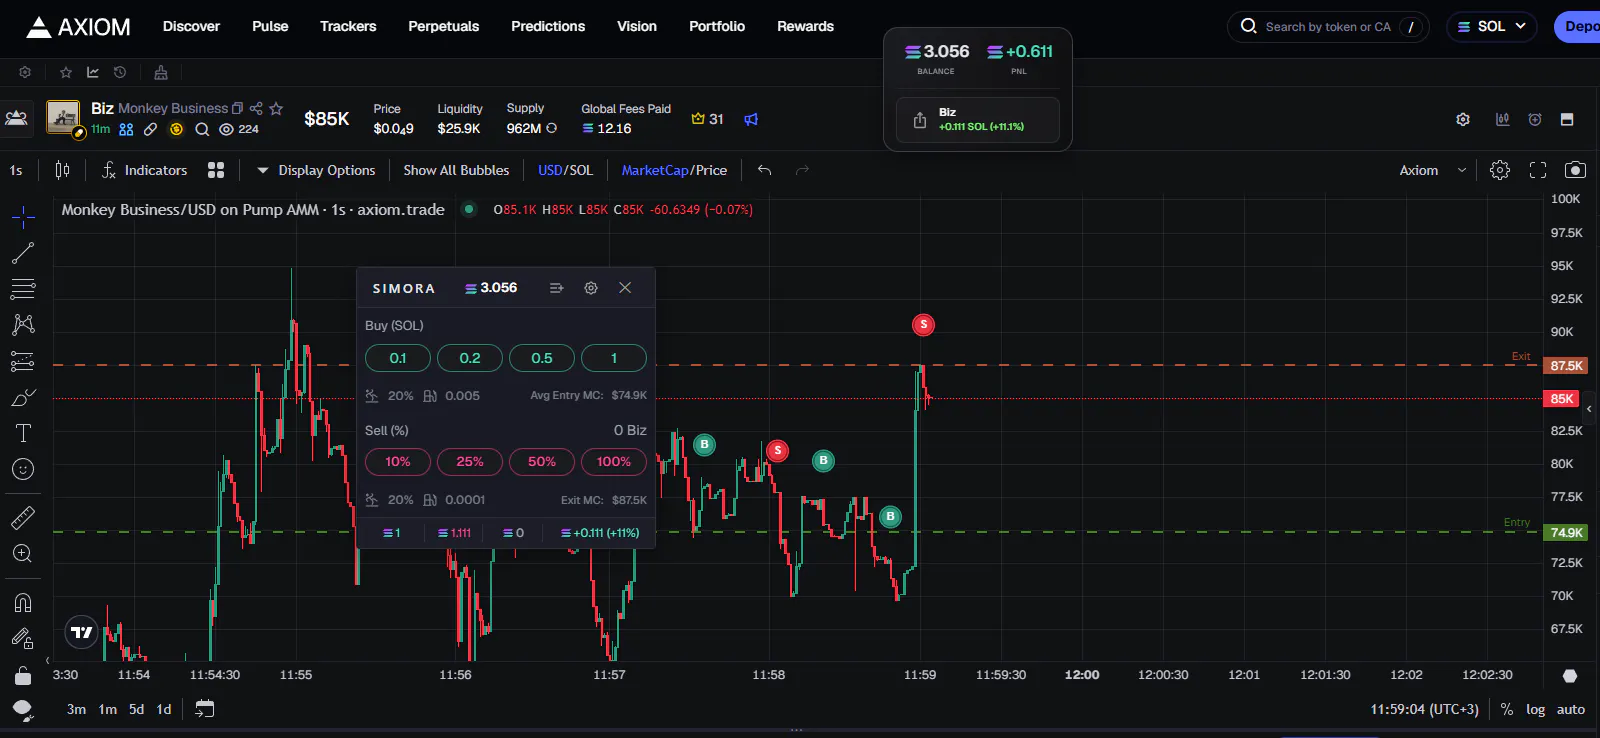
Task: Toggle log scale on price axis
Action: click(x=1536, y=709)
